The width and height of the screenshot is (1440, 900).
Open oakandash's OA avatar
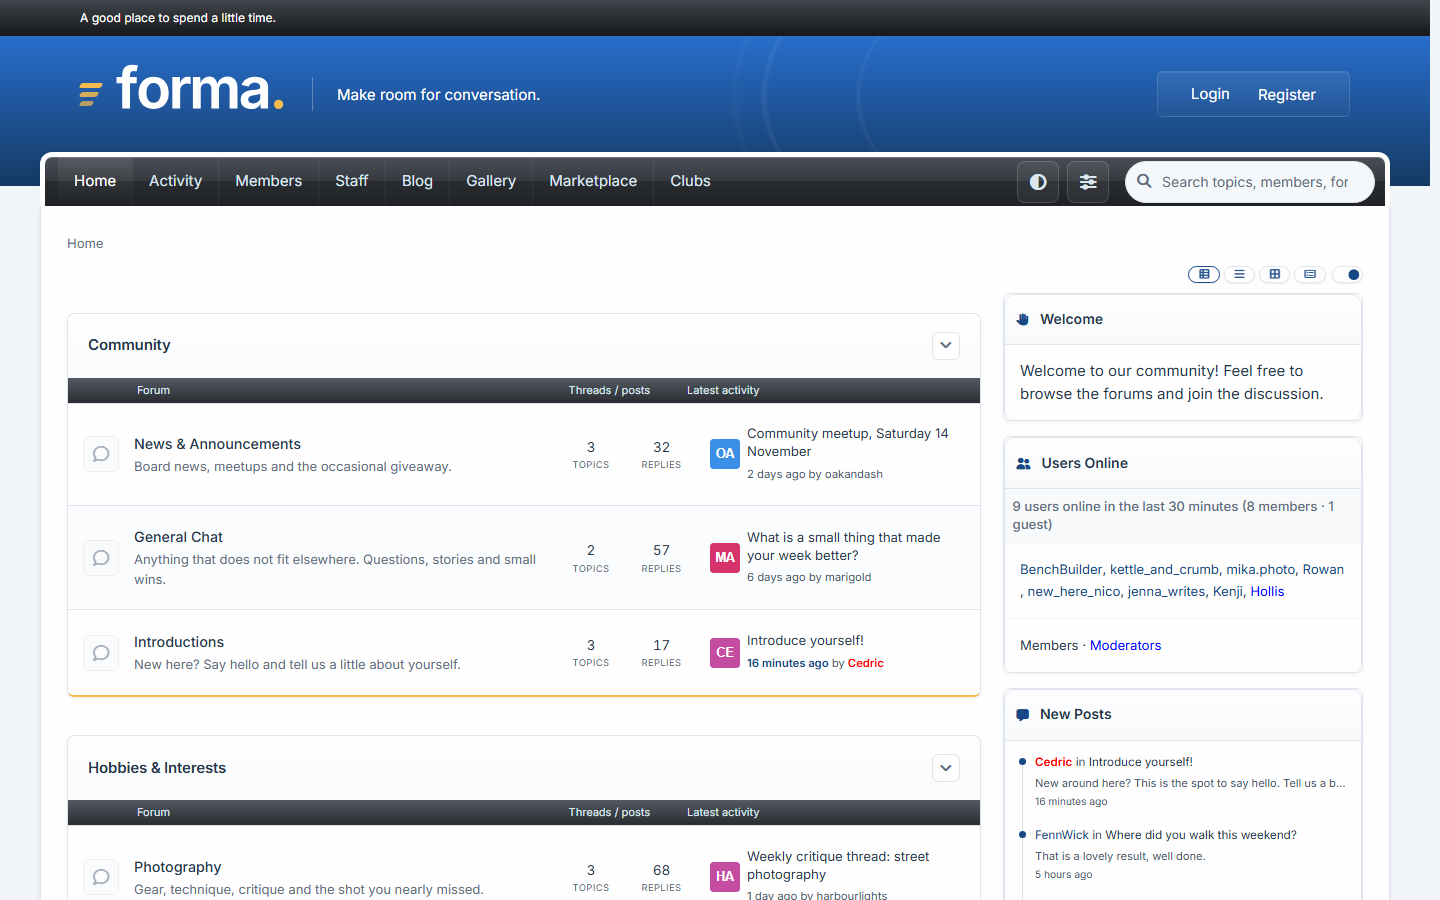725,453
